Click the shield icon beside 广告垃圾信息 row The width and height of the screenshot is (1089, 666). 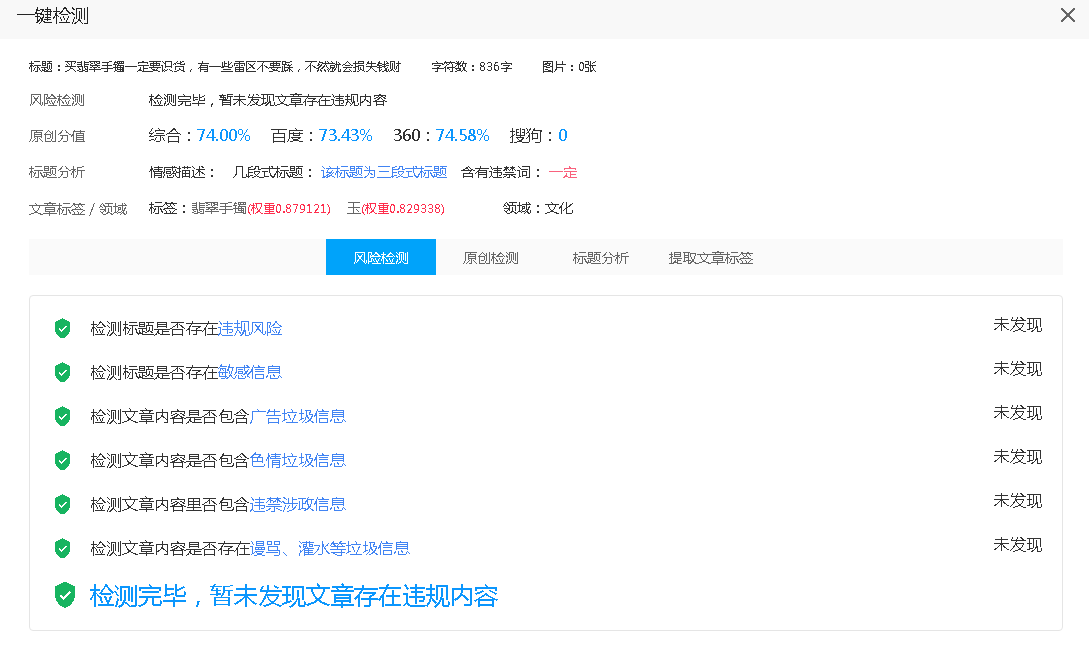62,416
